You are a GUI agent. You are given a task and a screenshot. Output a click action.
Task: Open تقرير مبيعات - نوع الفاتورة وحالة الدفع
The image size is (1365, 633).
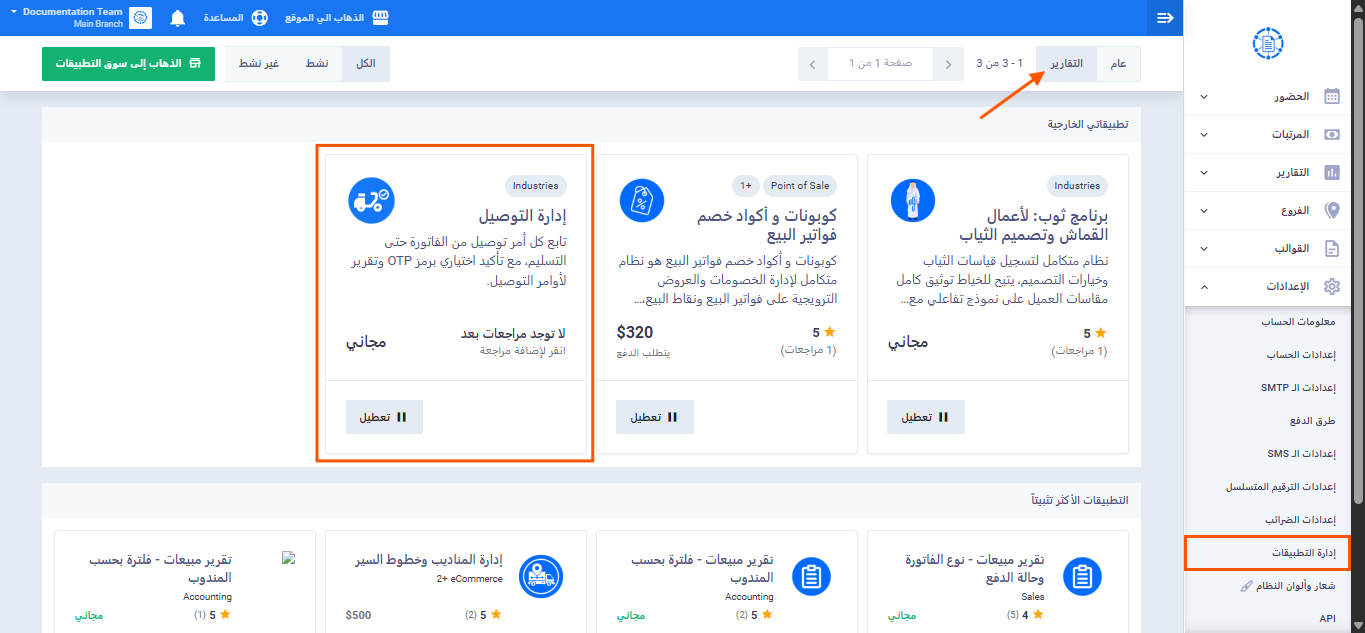coord(975,568)
